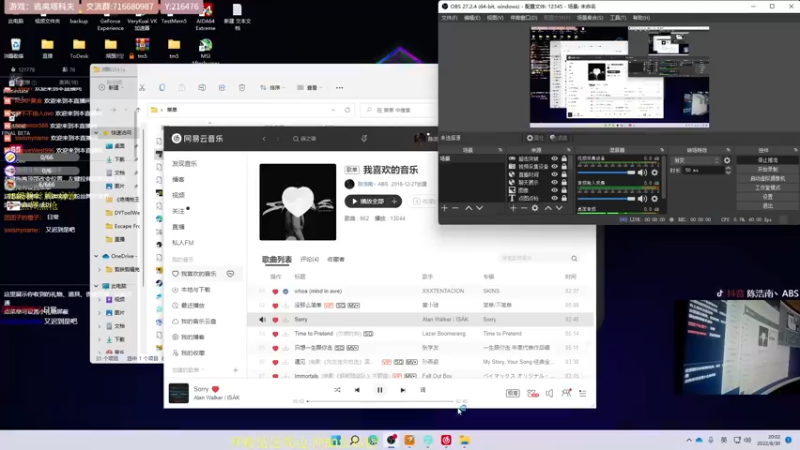The width and height of the screenshot is (800, 450).
Task: Select the 'whoa (mind in awe)' song row
Action: [420, 291]
